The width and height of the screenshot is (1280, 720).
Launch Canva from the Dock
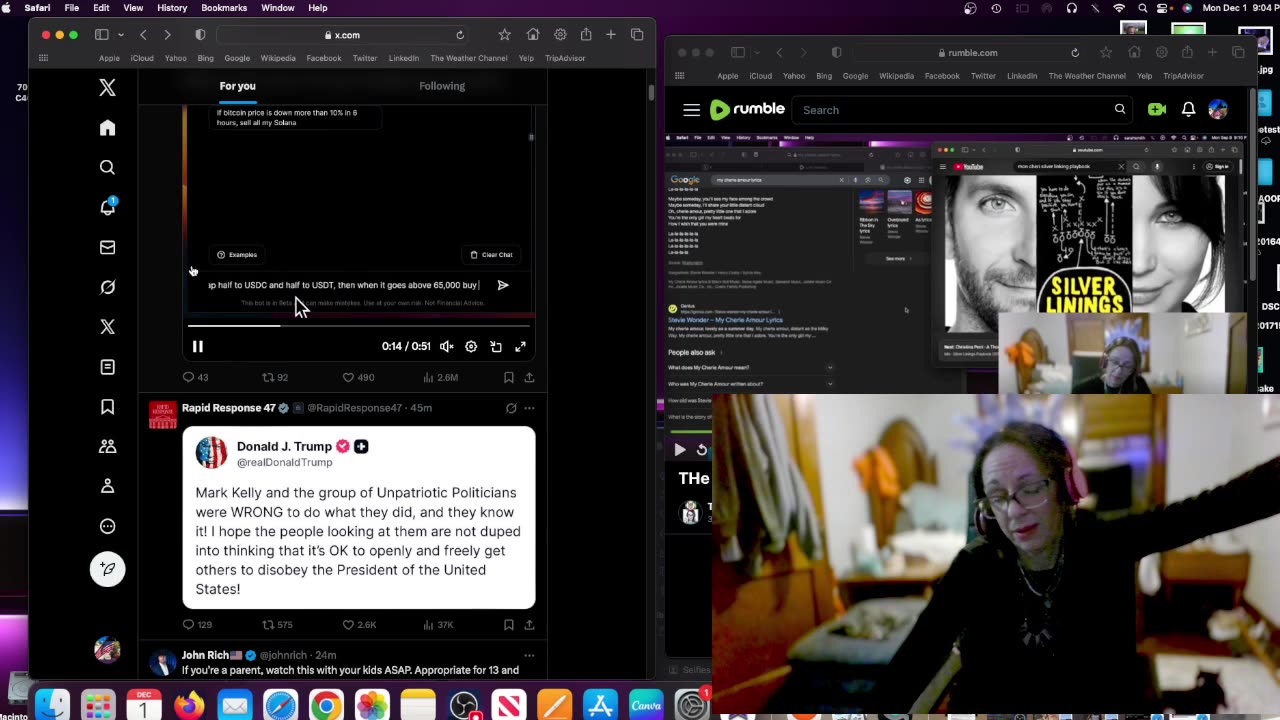pyautogui.click(x=646, y=706)
